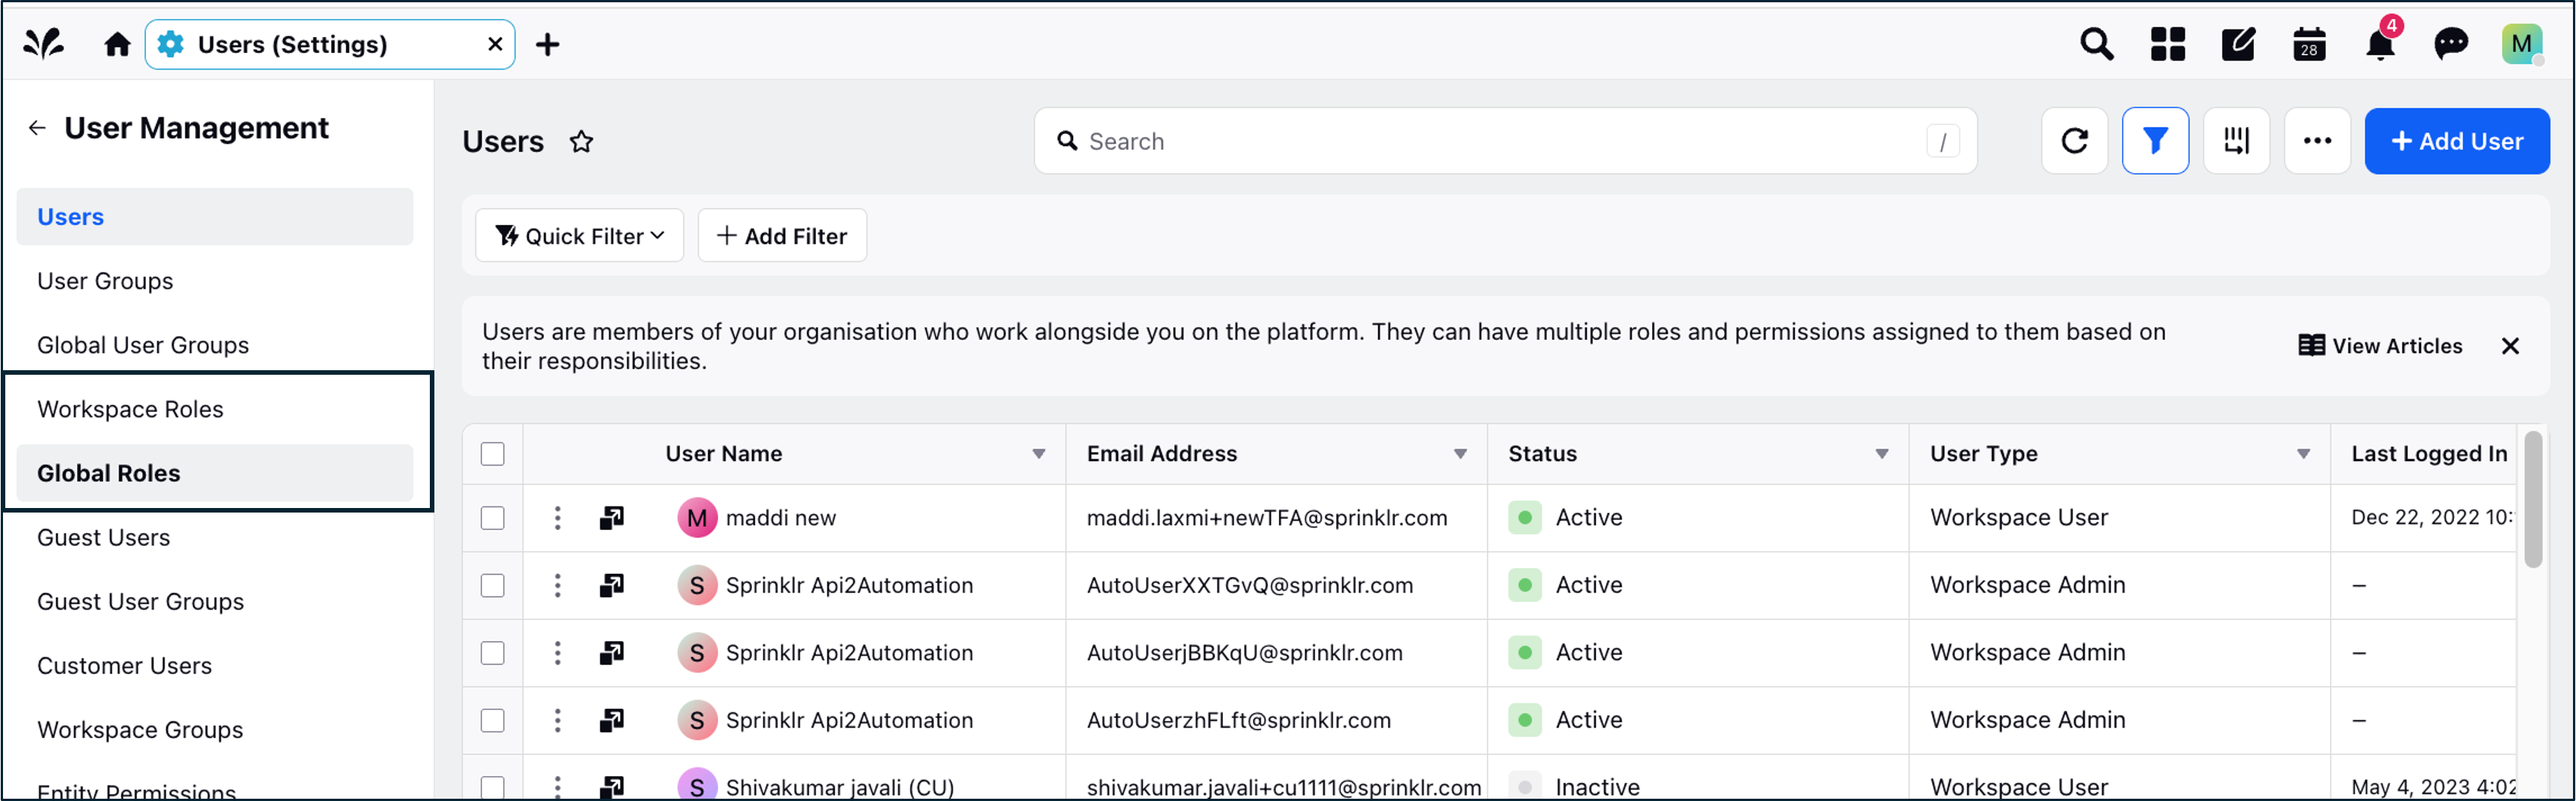Check the maddi new row checkbox

click(492, 518)
